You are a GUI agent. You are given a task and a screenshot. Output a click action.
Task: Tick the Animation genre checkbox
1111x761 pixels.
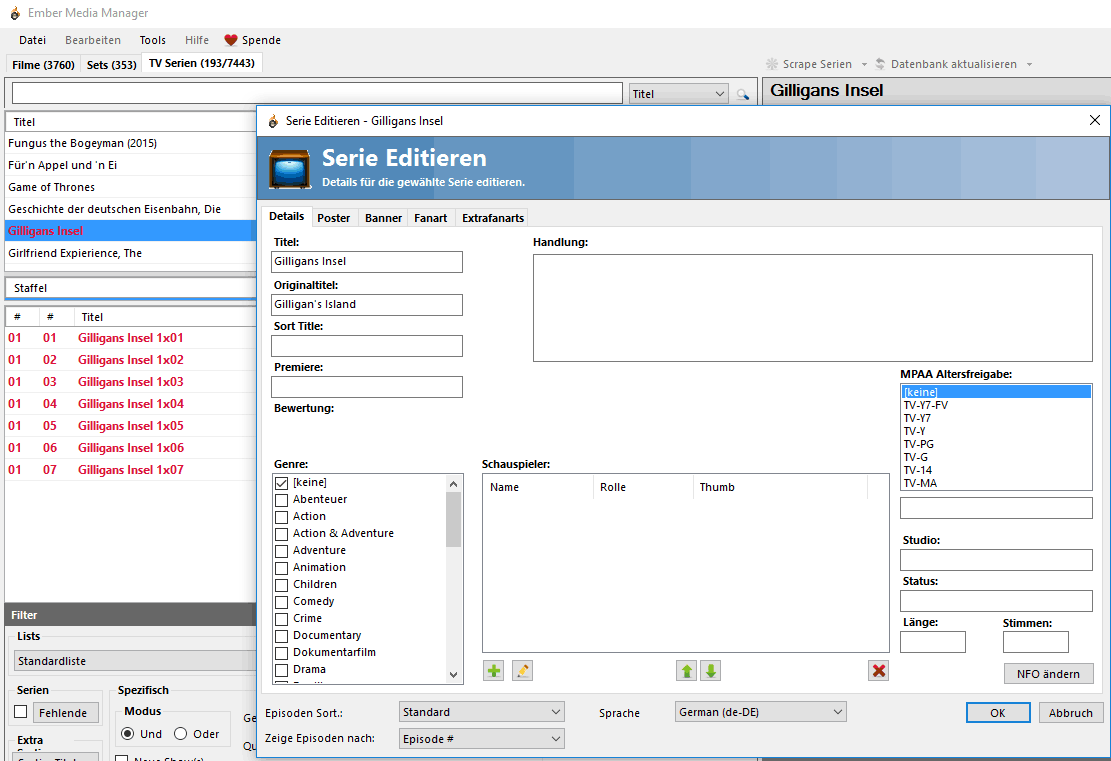point(281,568)
